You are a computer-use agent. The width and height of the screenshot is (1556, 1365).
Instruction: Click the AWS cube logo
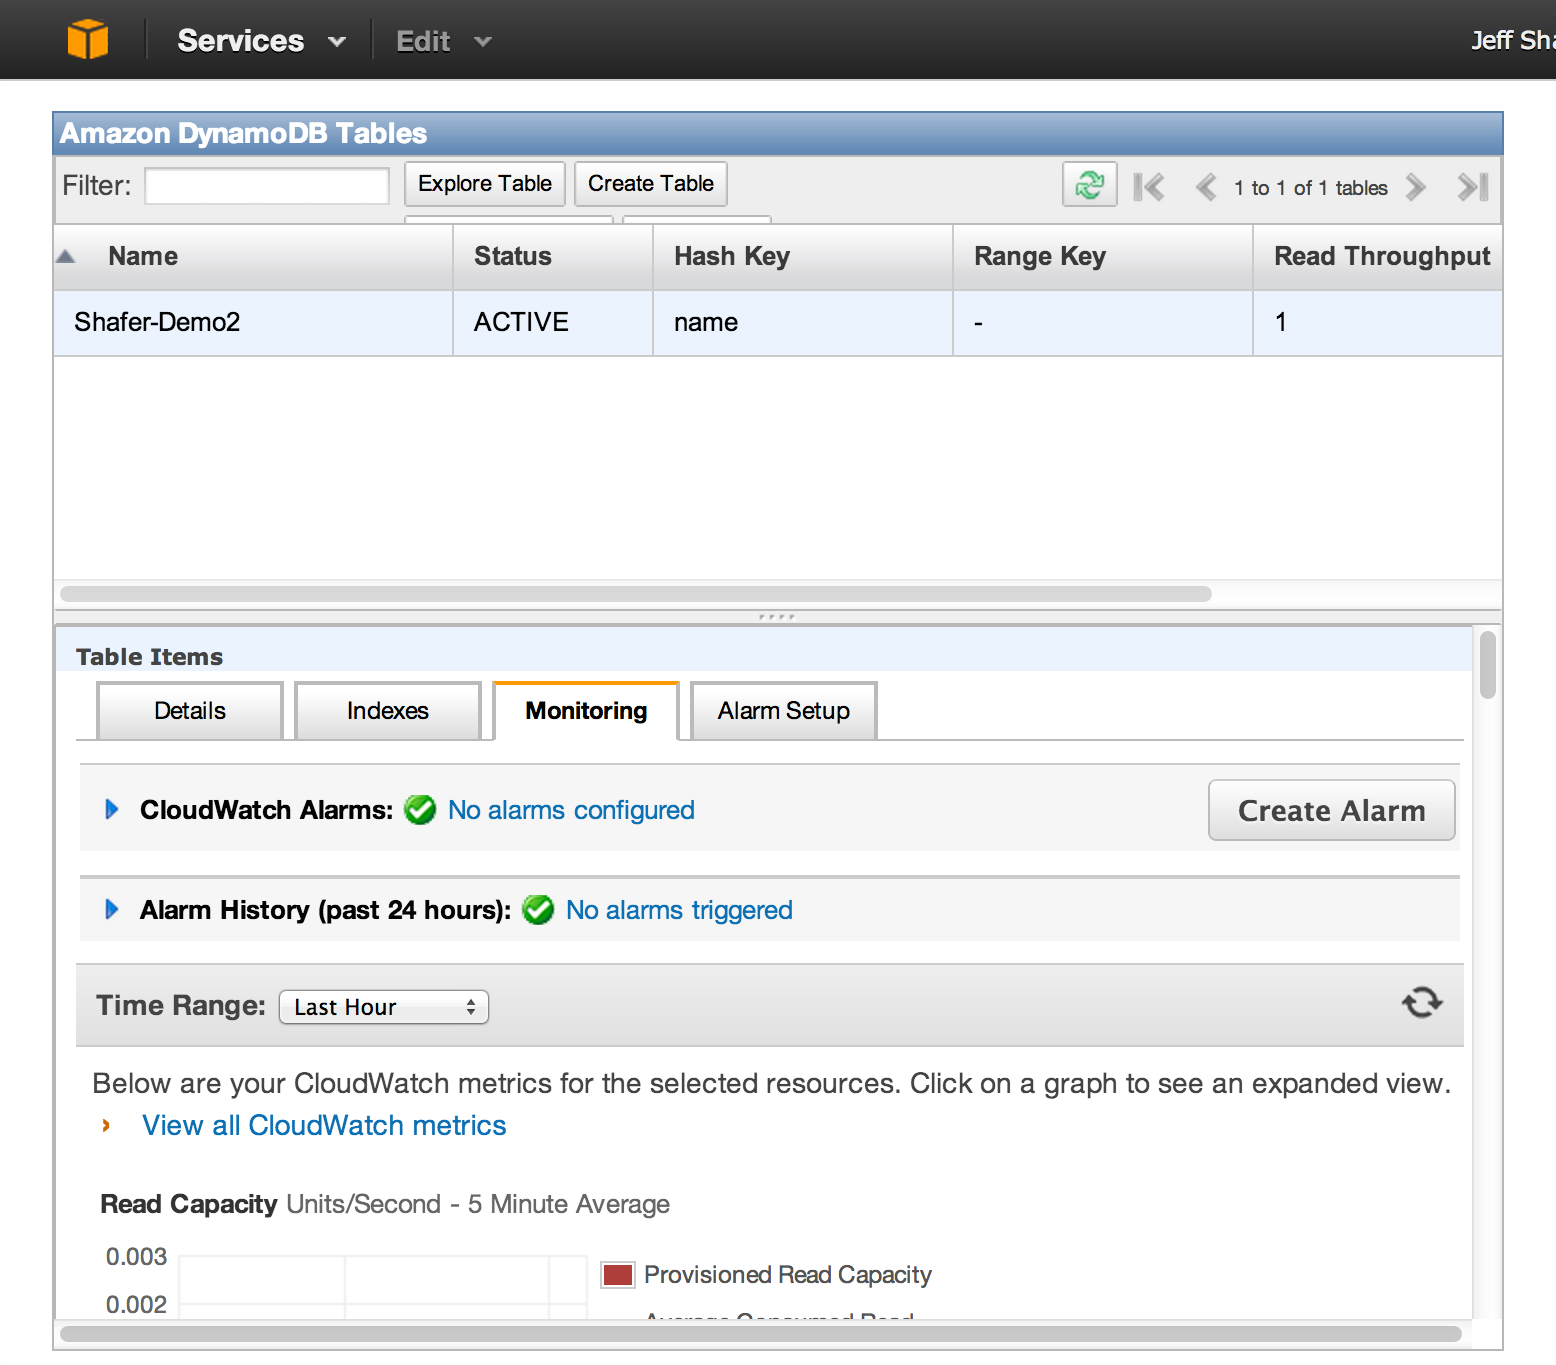88,38
